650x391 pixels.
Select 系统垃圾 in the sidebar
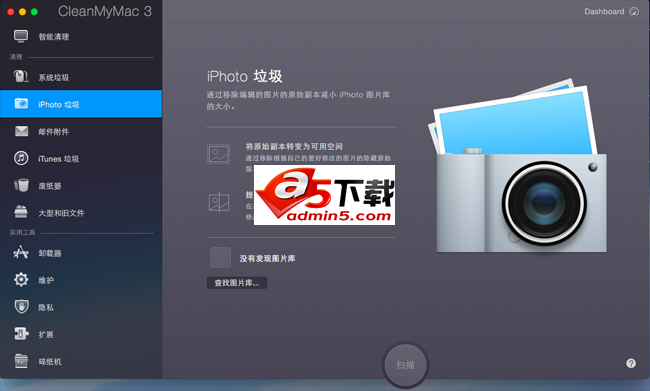tap(81, 77)
